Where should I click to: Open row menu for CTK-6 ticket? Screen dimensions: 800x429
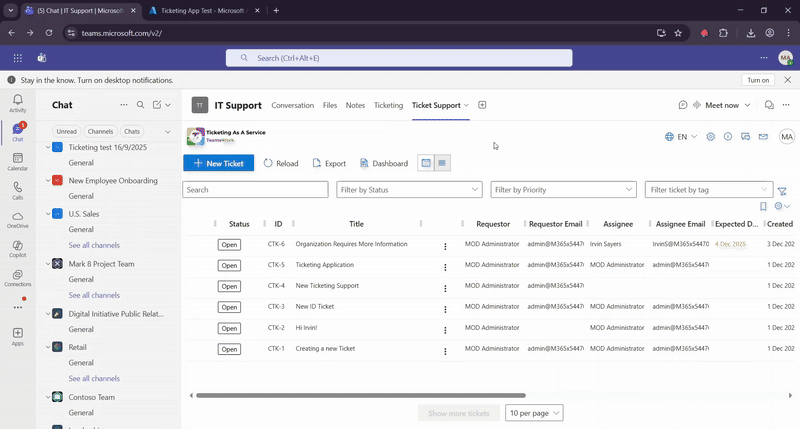445,246
